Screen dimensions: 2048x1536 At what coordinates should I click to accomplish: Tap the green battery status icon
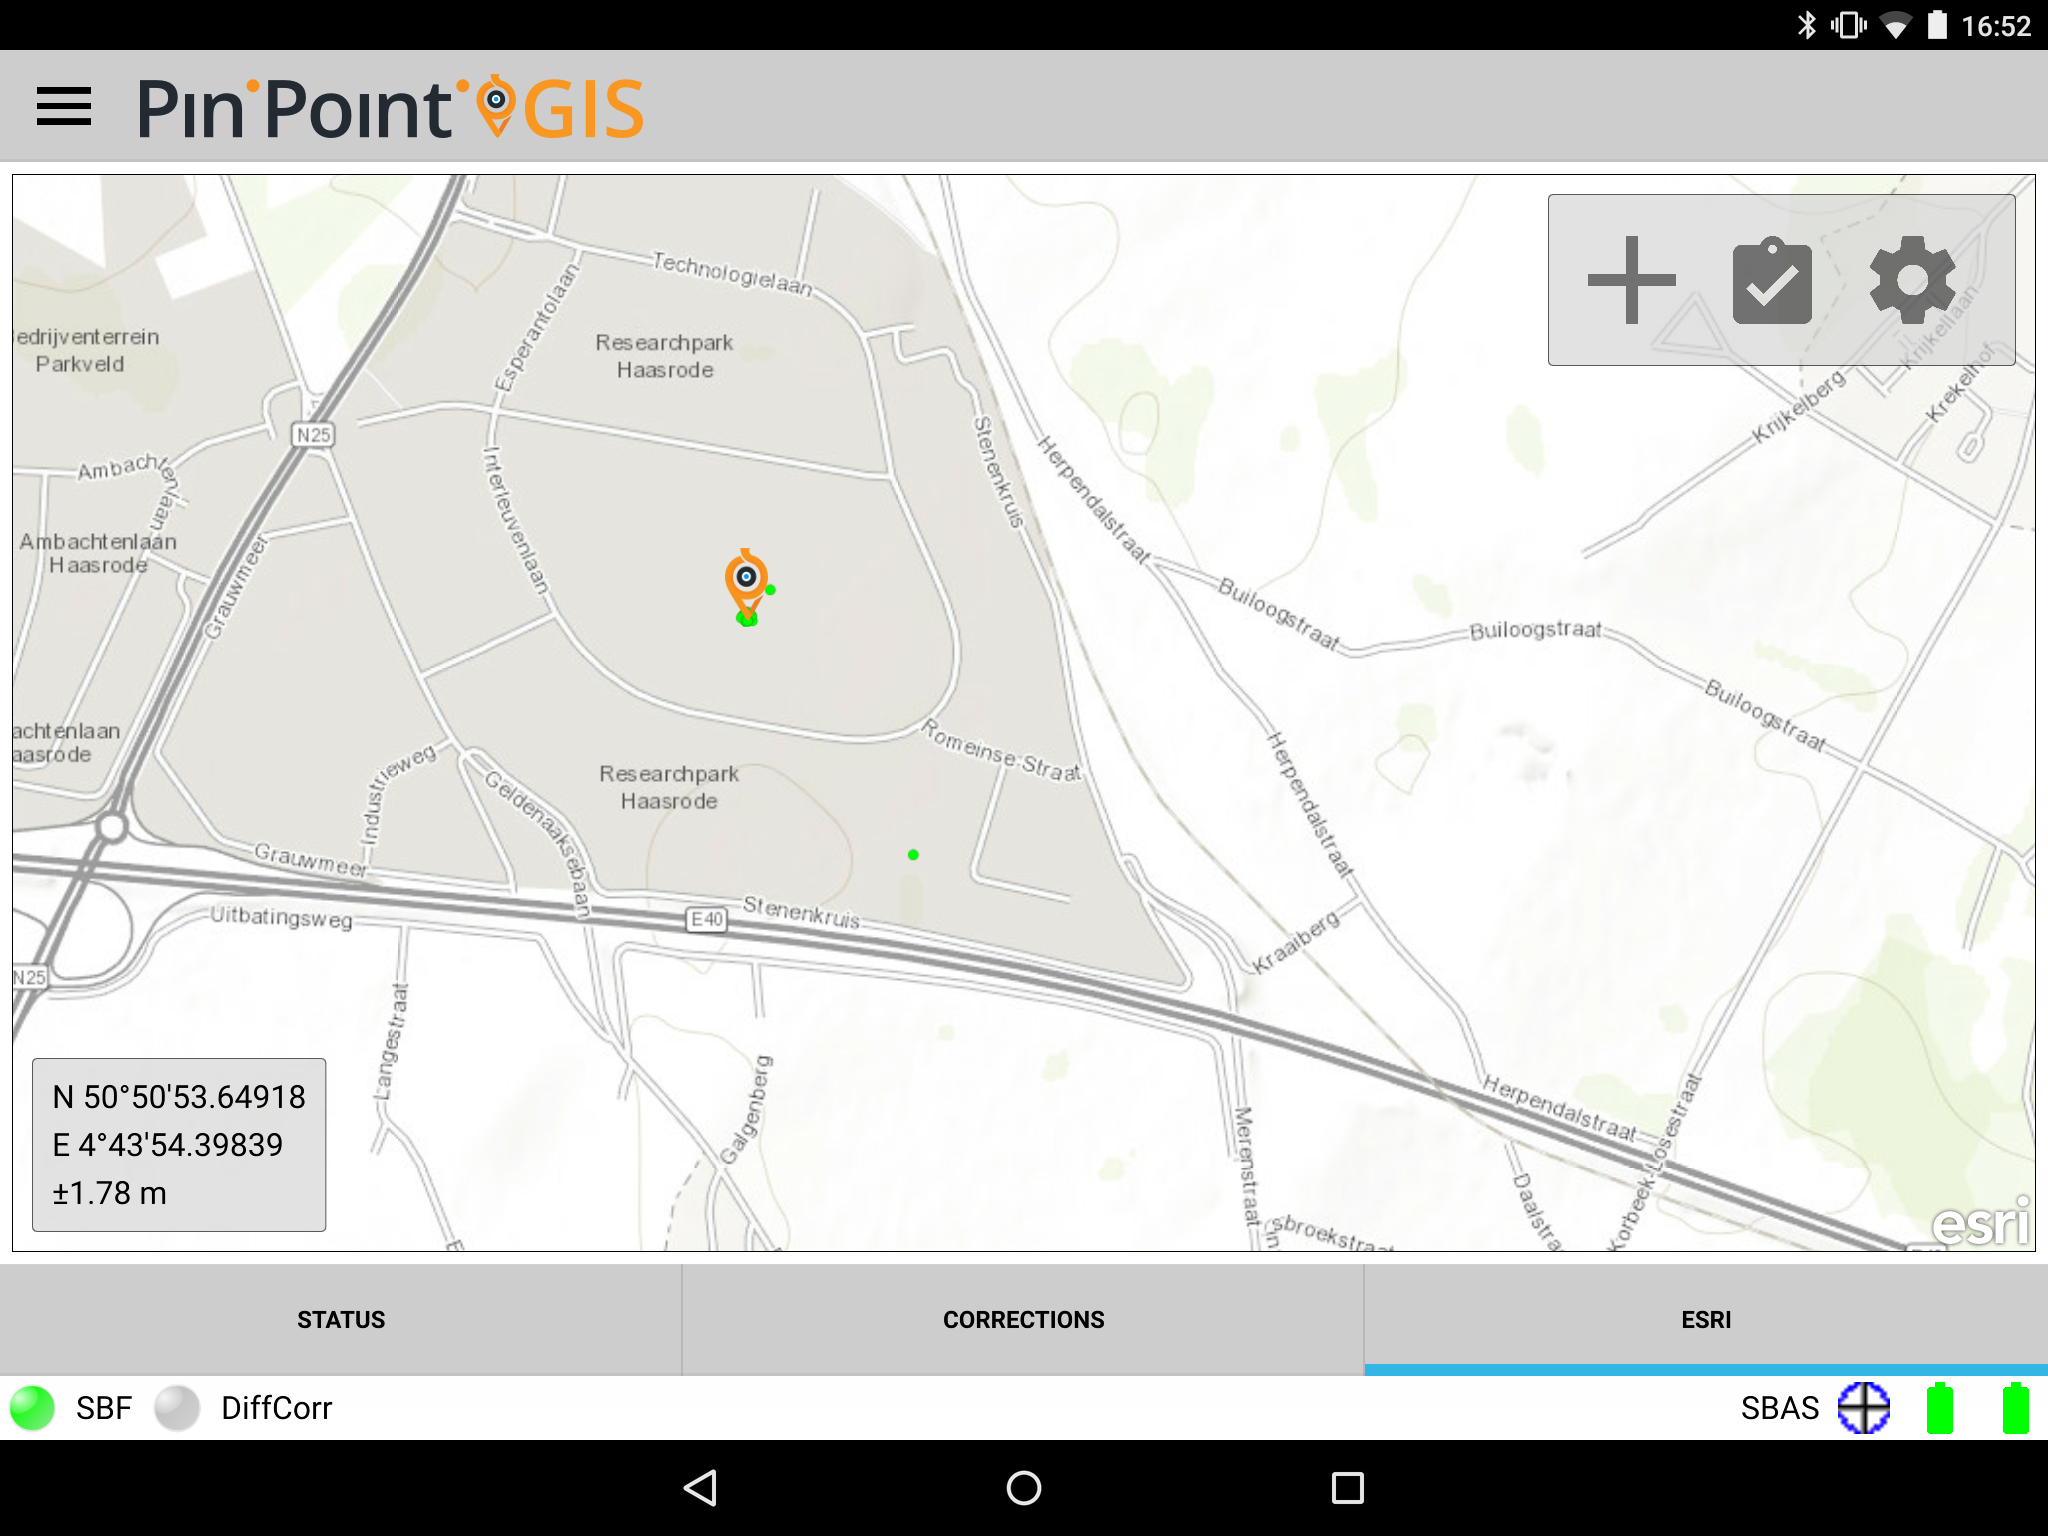[1940, 1407]
